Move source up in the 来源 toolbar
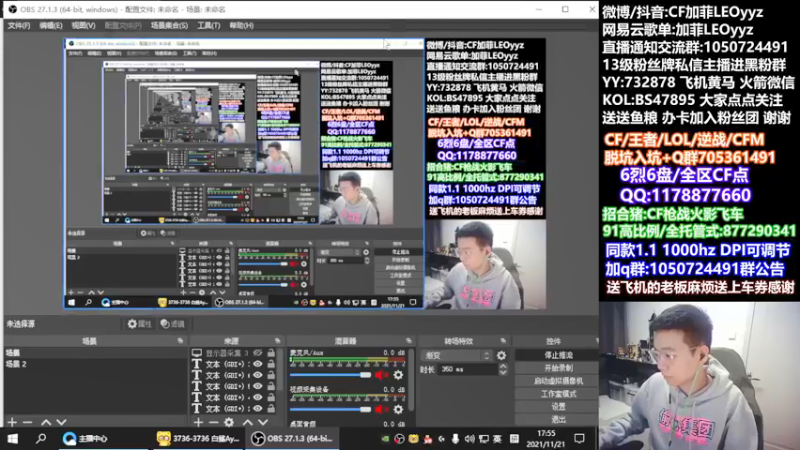The width and height of the screenshot is (800, 450). click(x=247, y=422)
